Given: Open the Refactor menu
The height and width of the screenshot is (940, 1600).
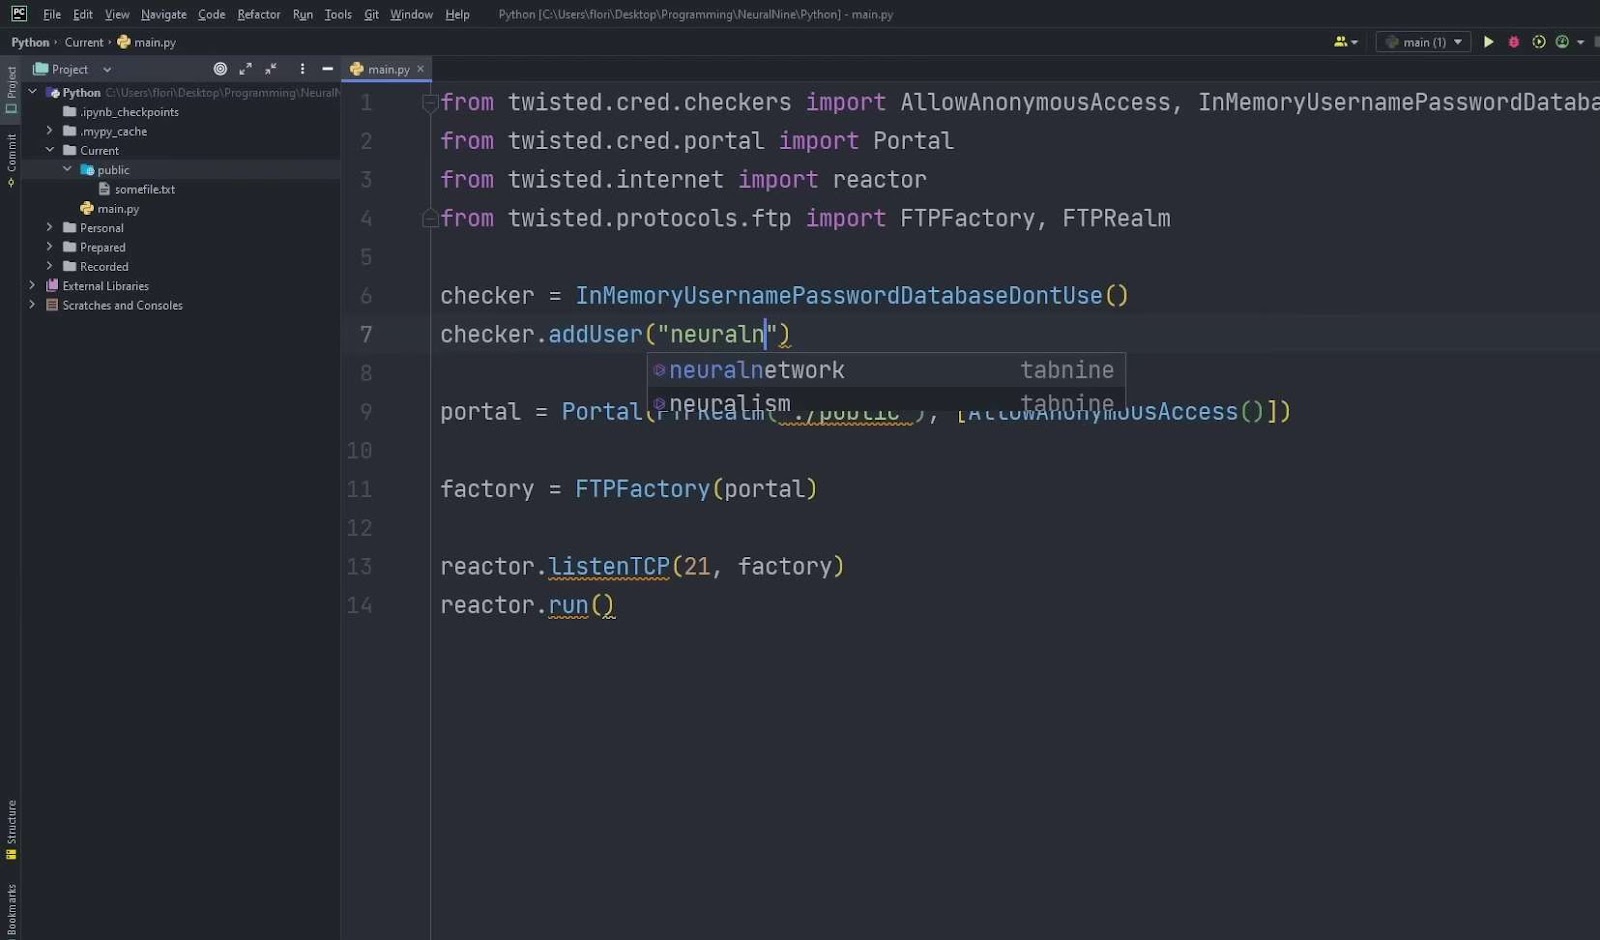Looking at the screenshot, I should pyautogui.click(x=258, y=14).
